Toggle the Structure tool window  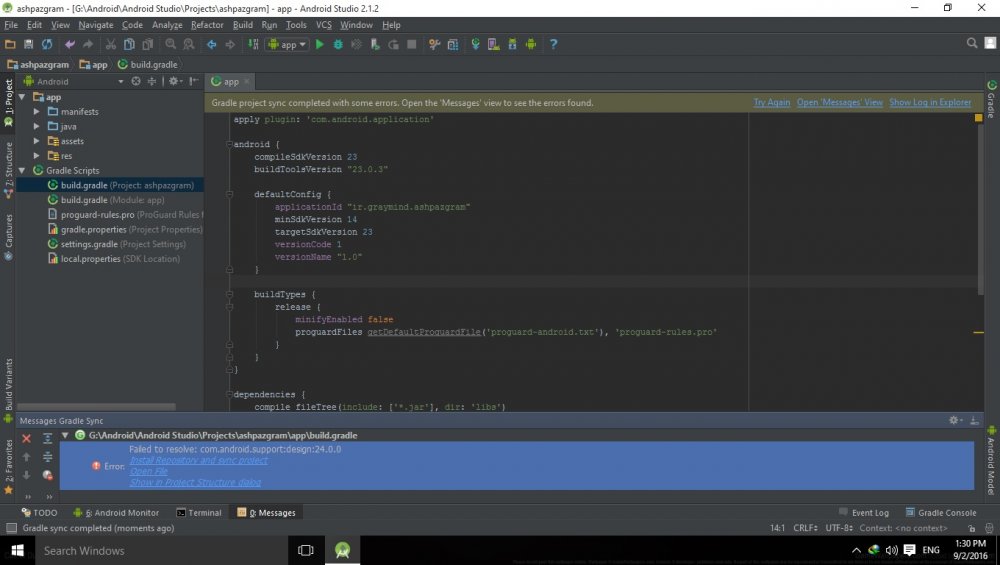[9, 166]
